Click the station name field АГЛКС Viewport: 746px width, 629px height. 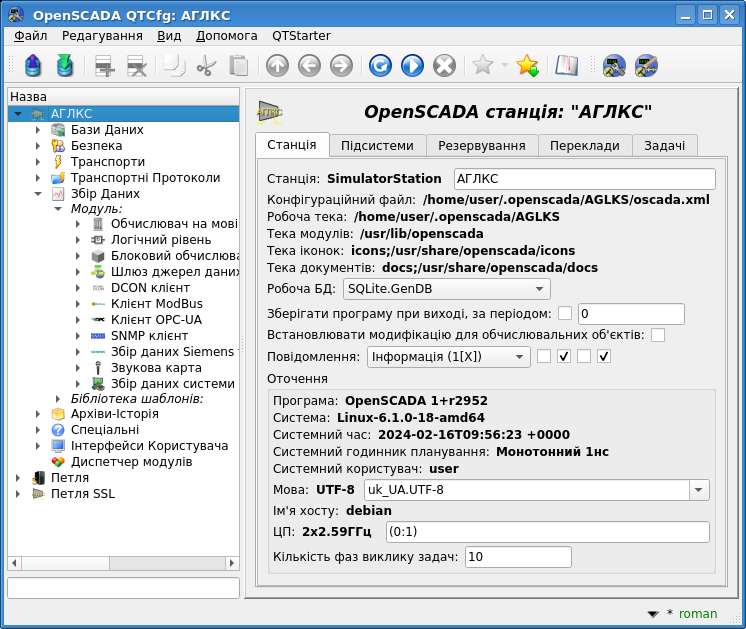click(x=584, y=179)
